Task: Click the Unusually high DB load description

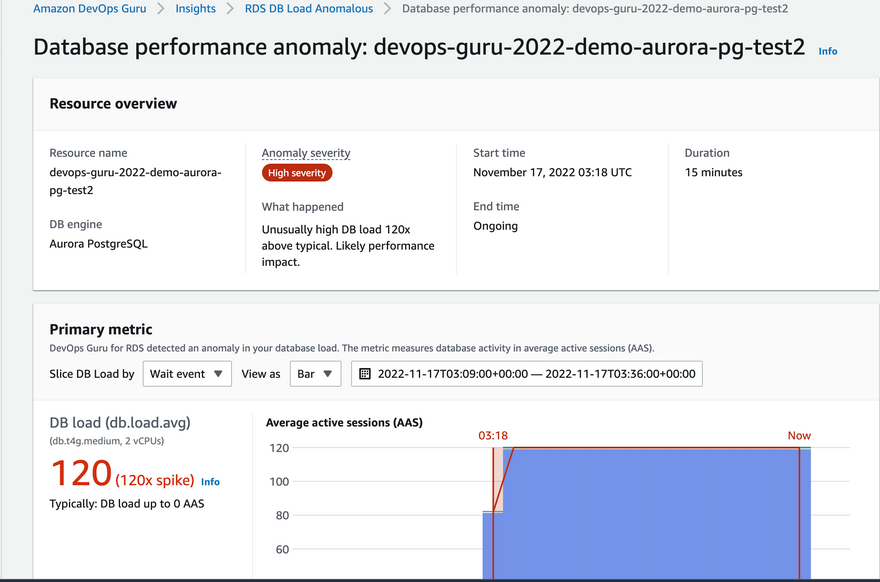Action: (348, 246)
